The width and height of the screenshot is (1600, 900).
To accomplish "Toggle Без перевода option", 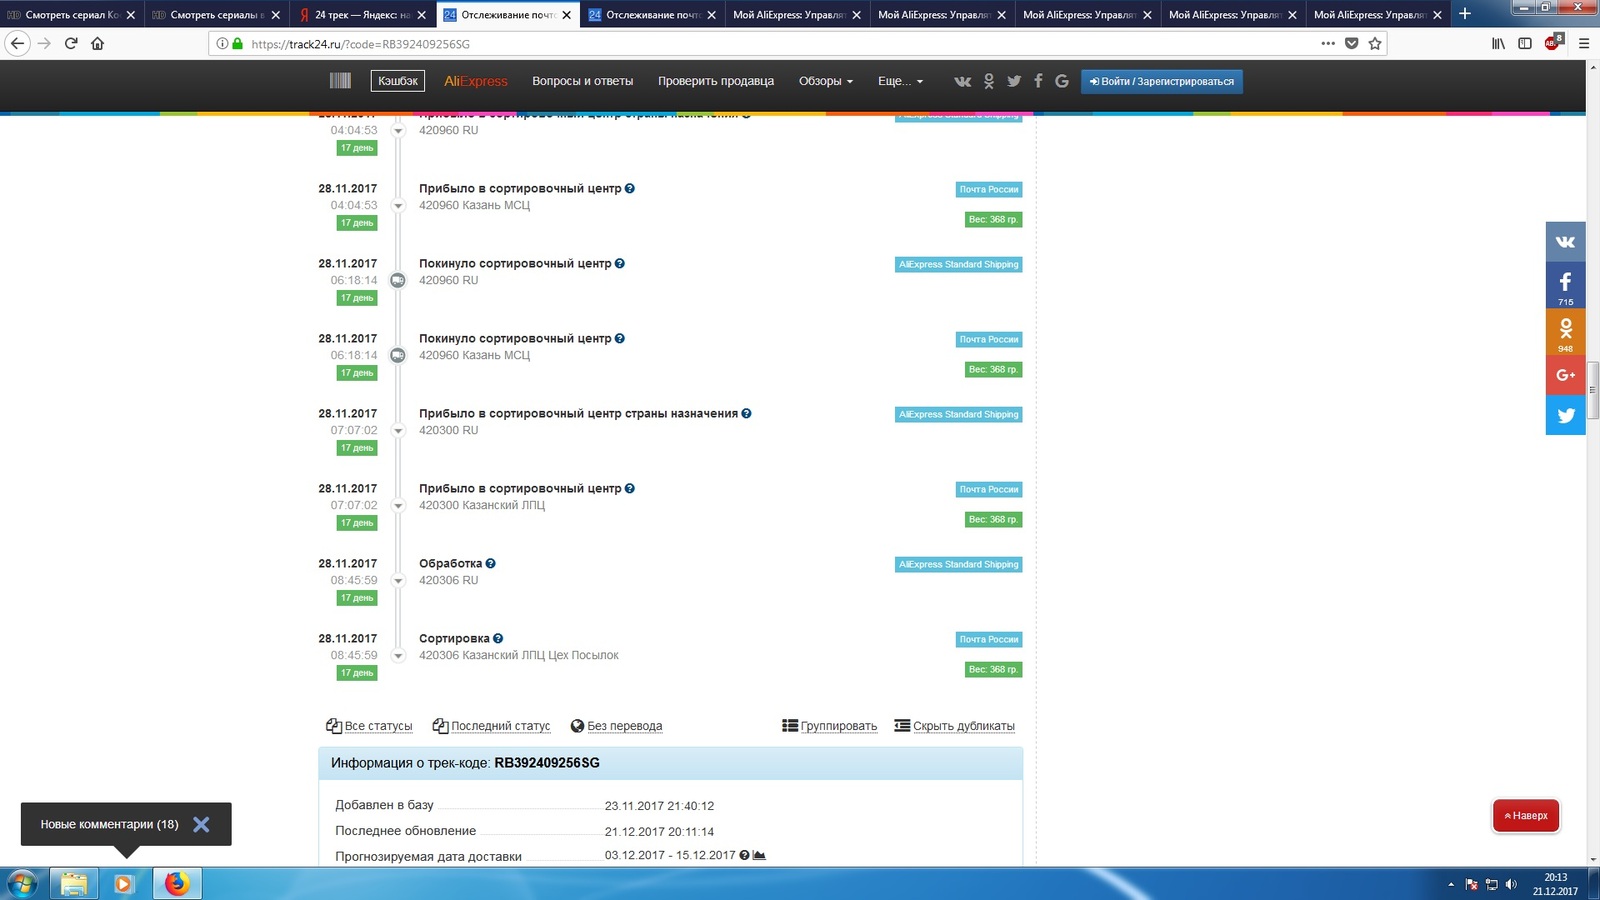I will (x=616, y=726).
